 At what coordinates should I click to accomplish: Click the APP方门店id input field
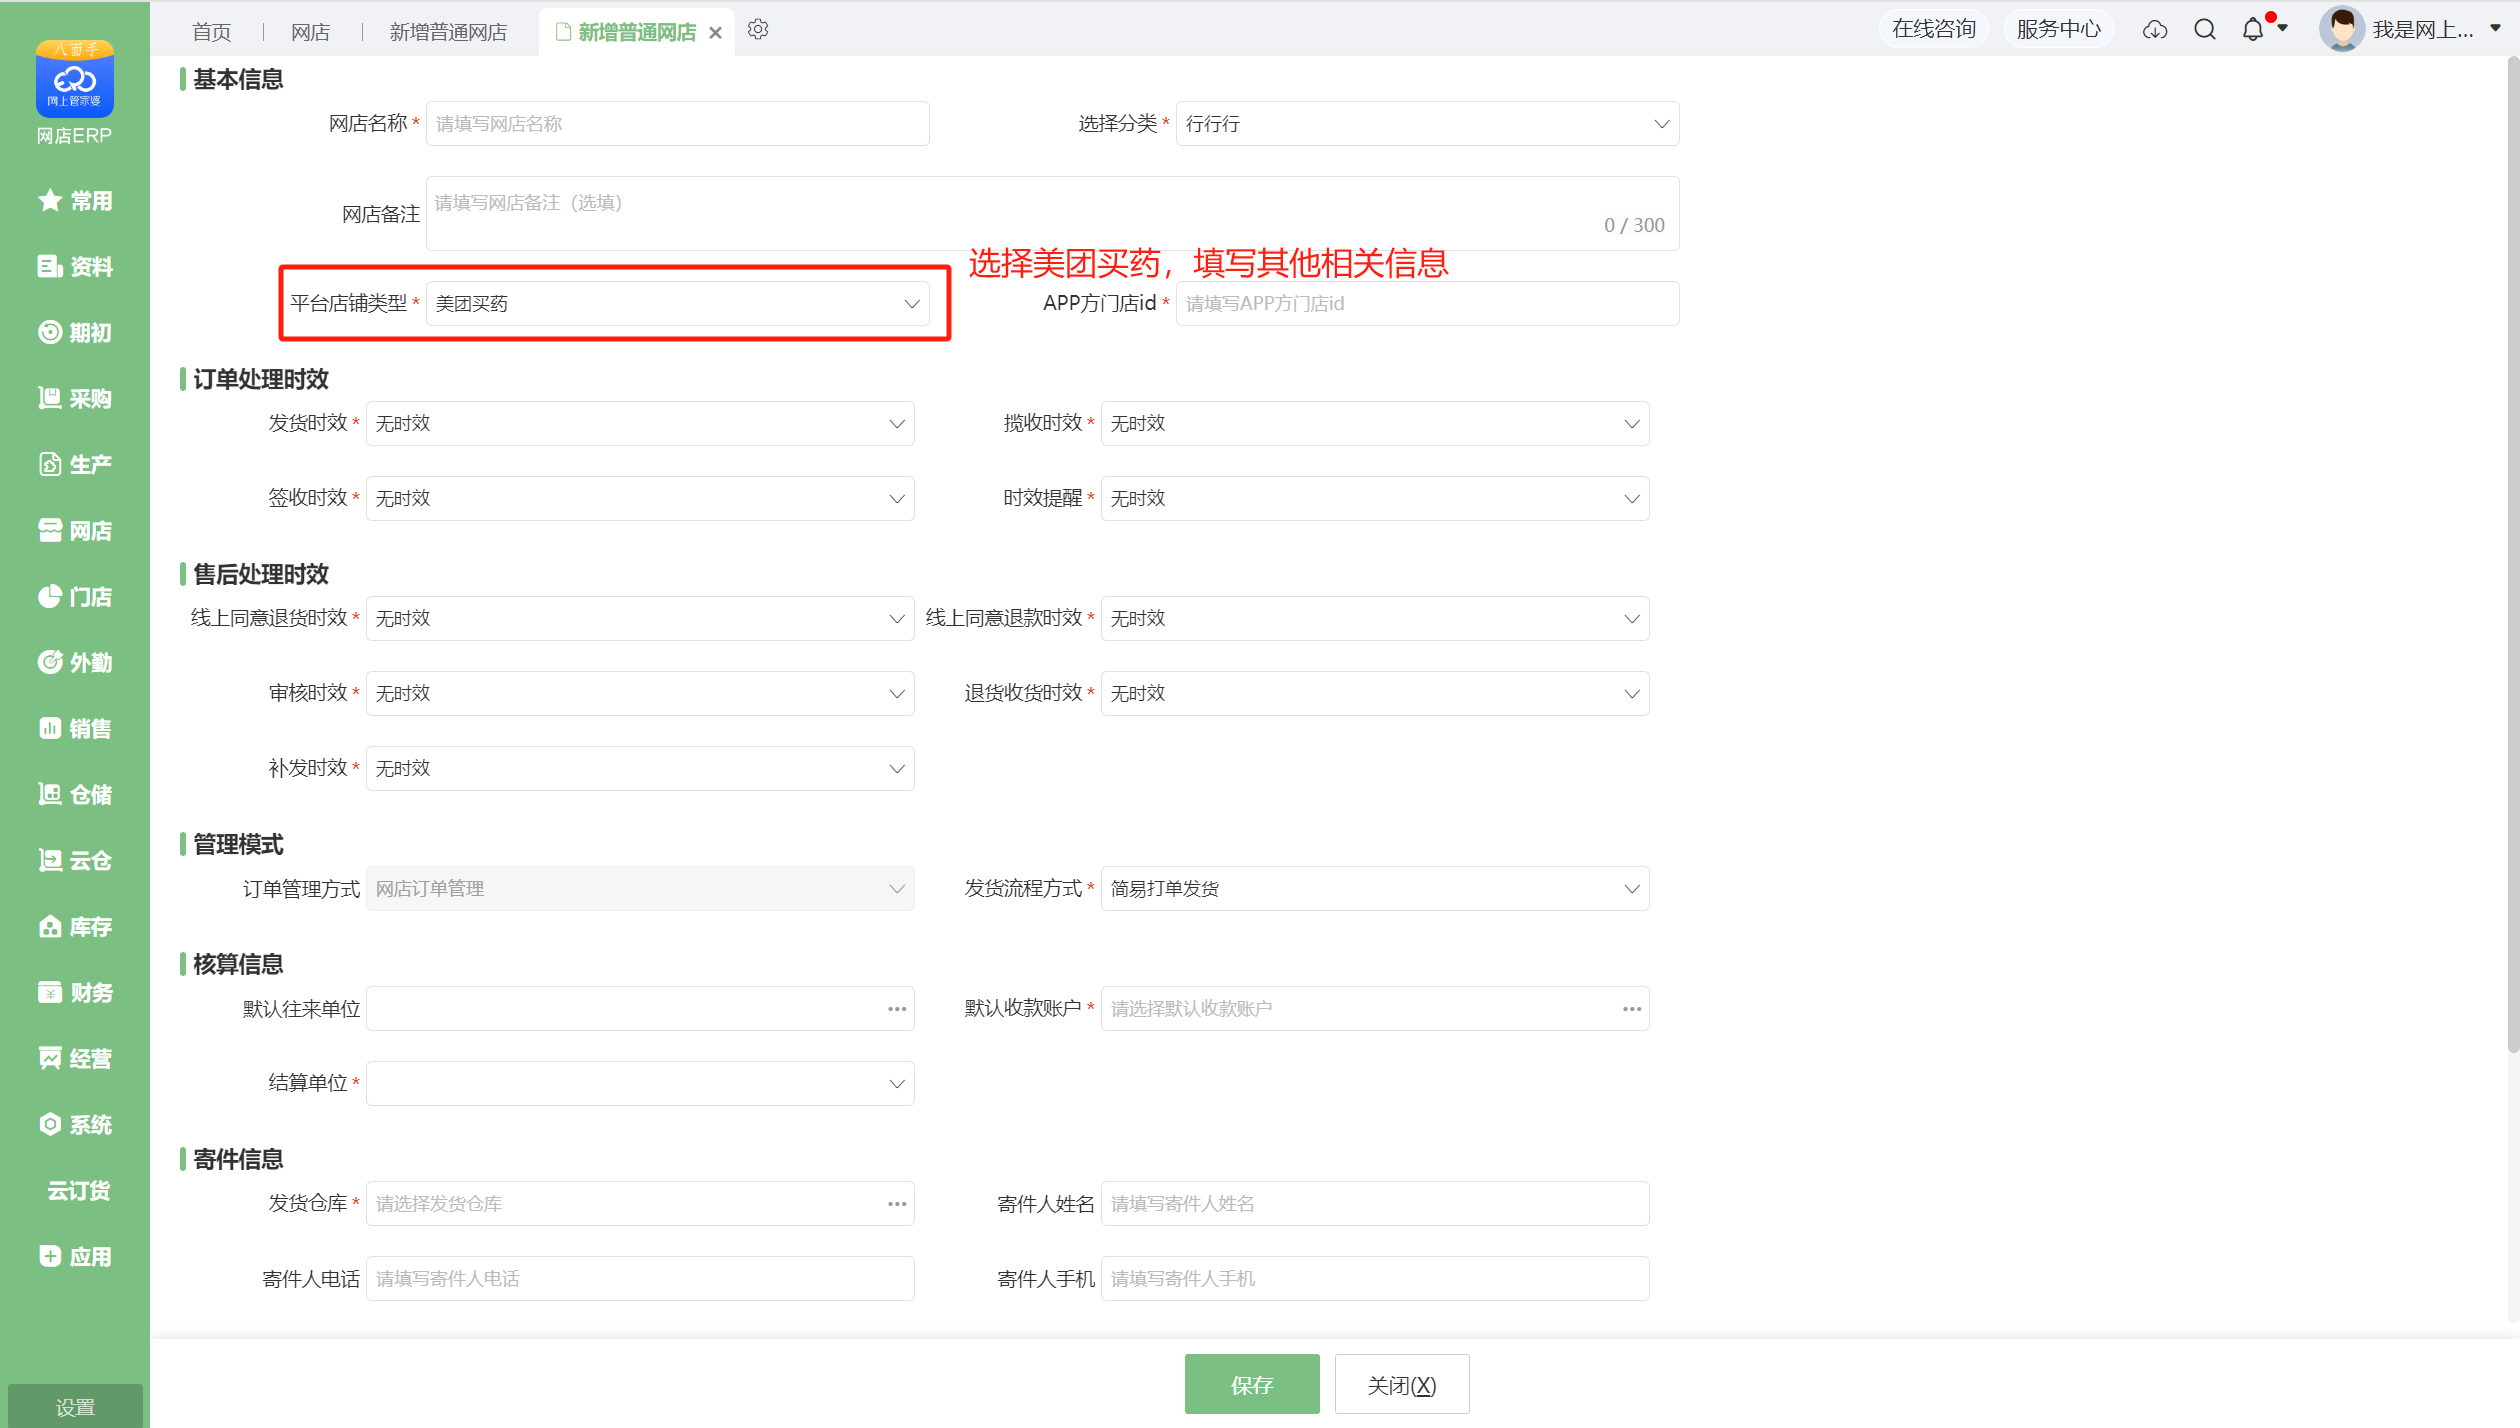point(1427,304)
